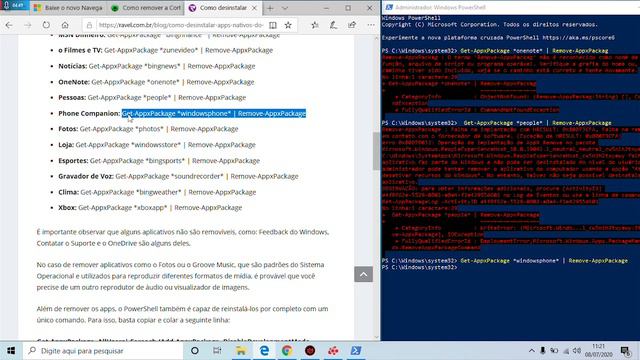Click the back-to-top arrow button
This screenshot has height=360, width=640.
[x=363, y=274]
